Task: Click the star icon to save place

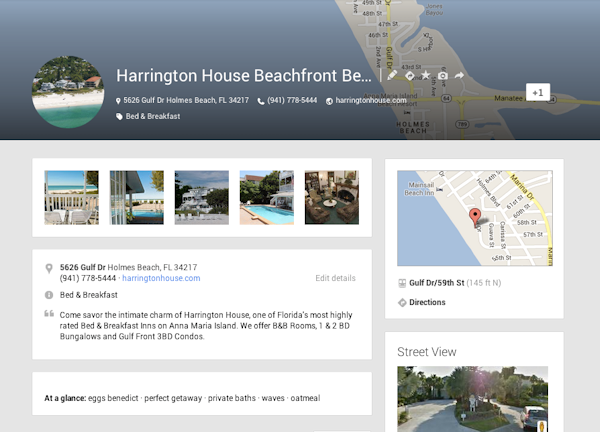Action: tap(426, 75)
